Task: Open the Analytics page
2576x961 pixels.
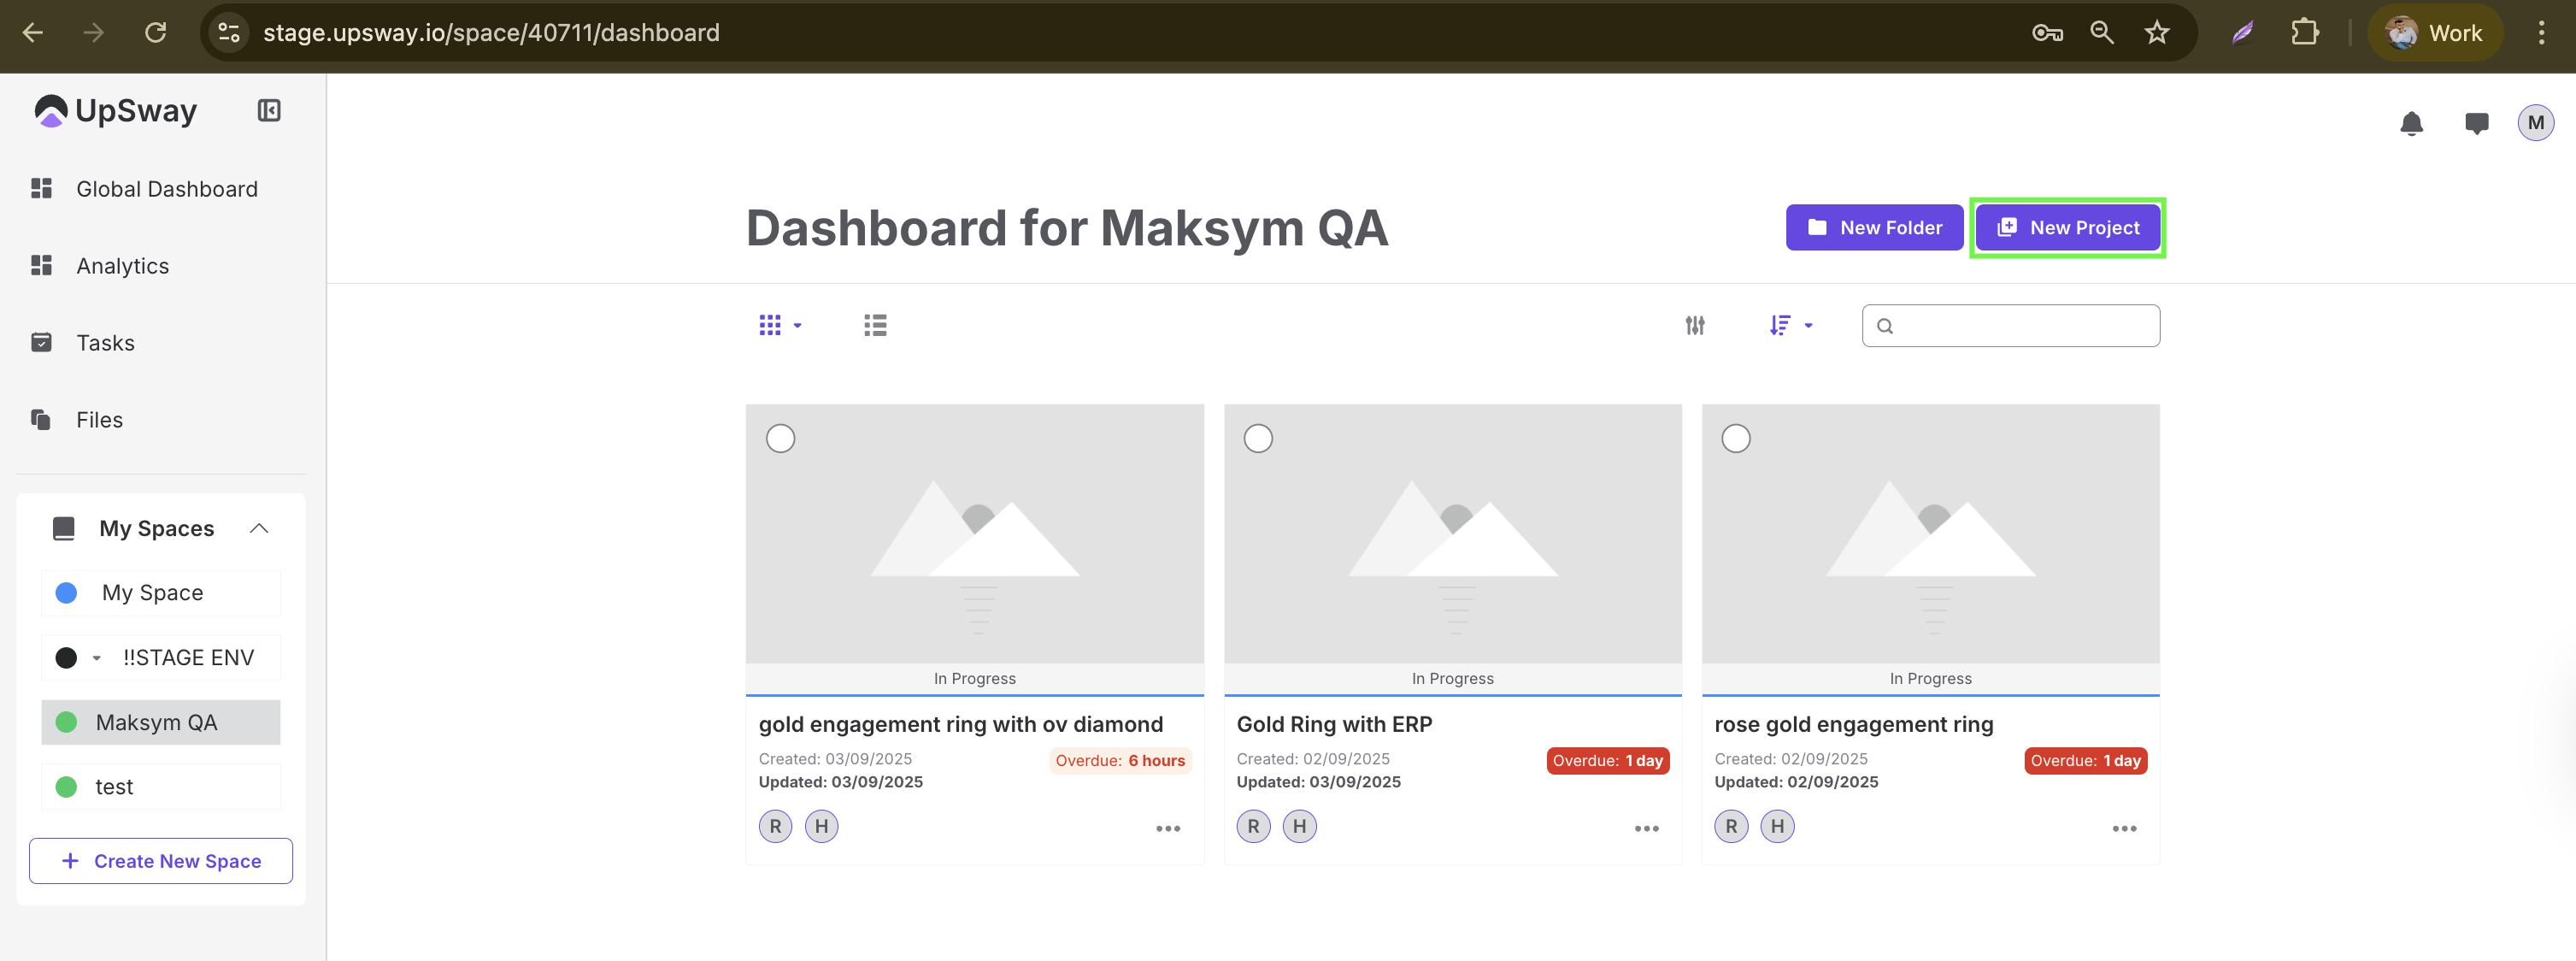Action: 122,266
